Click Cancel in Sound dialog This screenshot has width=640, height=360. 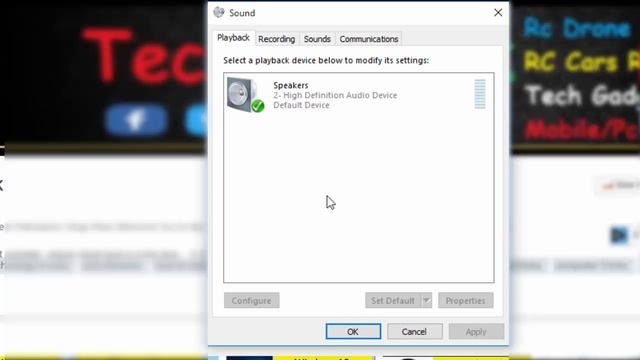414,331
